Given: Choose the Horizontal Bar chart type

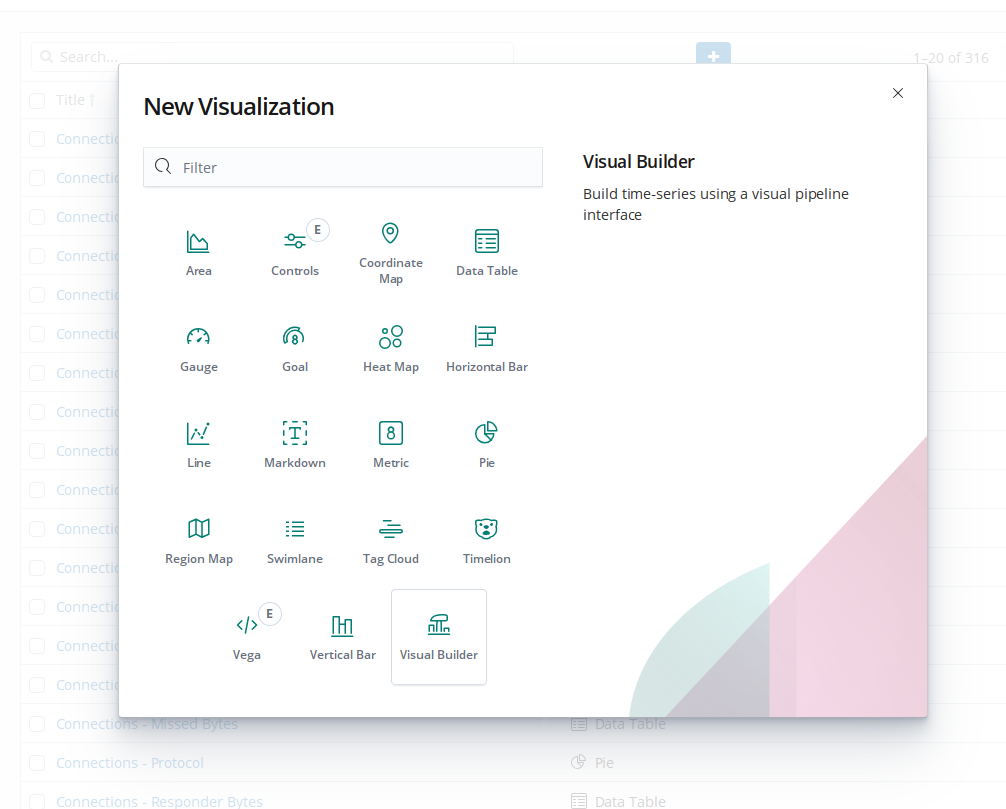Looking at the screenshot, I should tap(486, 349).
